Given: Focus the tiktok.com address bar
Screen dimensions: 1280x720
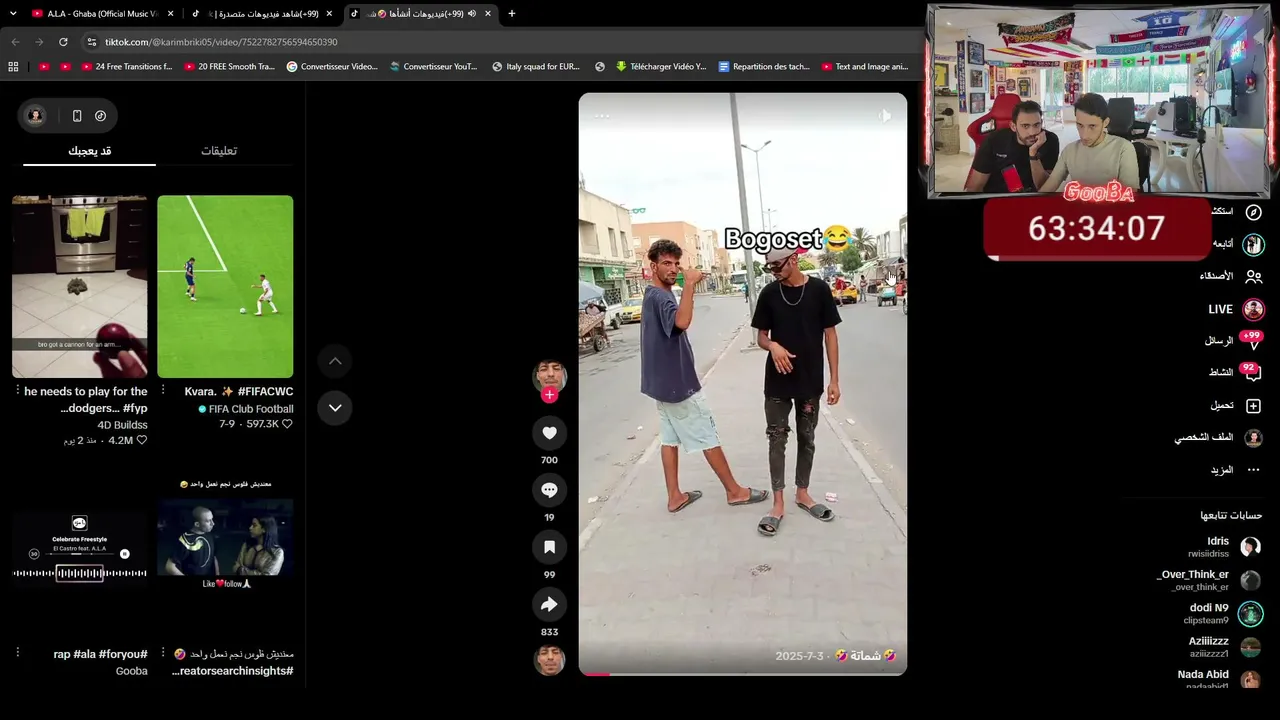Looking at the screenshot, I should (500, 42).
